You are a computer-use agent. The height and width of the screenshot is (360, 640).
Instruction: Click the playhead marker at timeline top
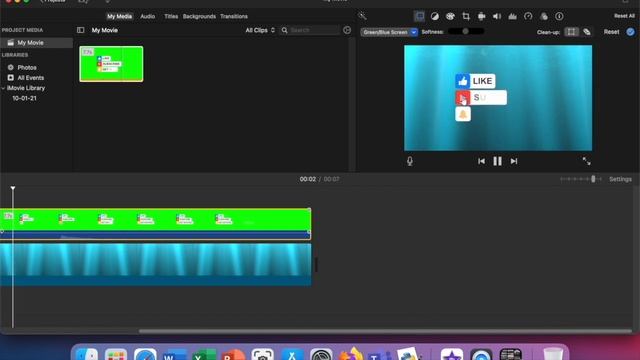click(13, 188)
